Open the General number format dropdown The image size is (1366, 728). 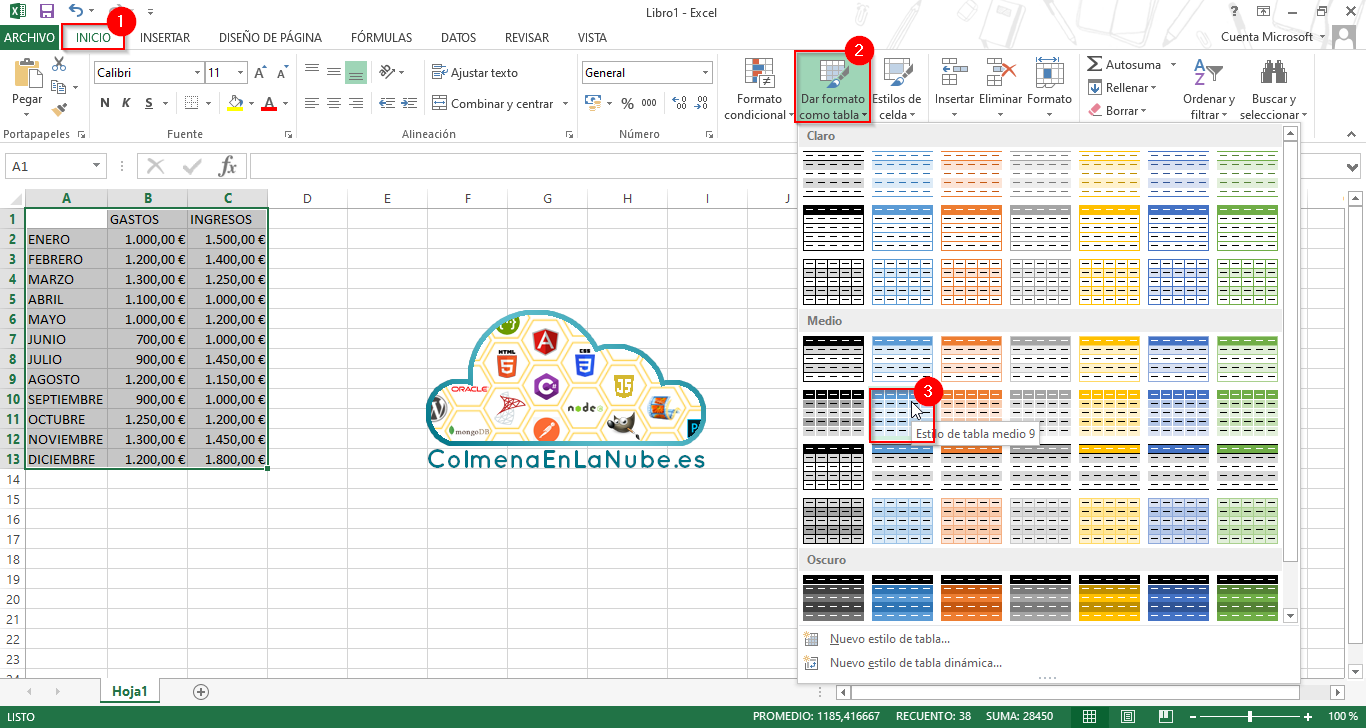[705, 72]
